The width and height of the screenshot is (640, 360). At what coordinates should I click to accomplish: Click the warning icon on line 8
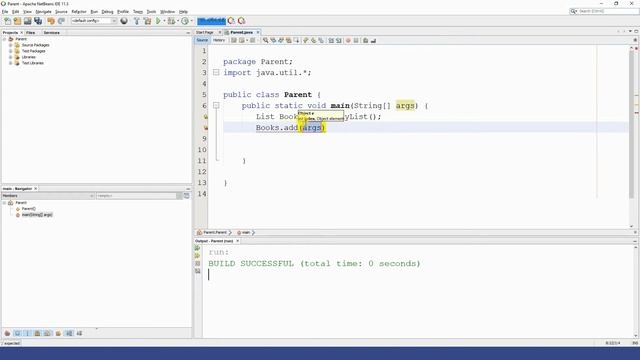point(205,128)
